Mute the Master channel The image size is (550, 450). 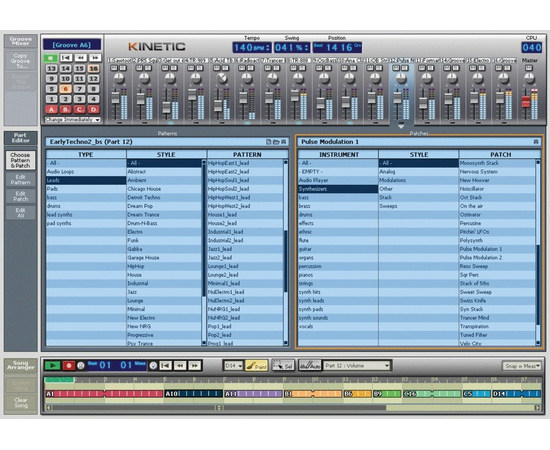529,68
